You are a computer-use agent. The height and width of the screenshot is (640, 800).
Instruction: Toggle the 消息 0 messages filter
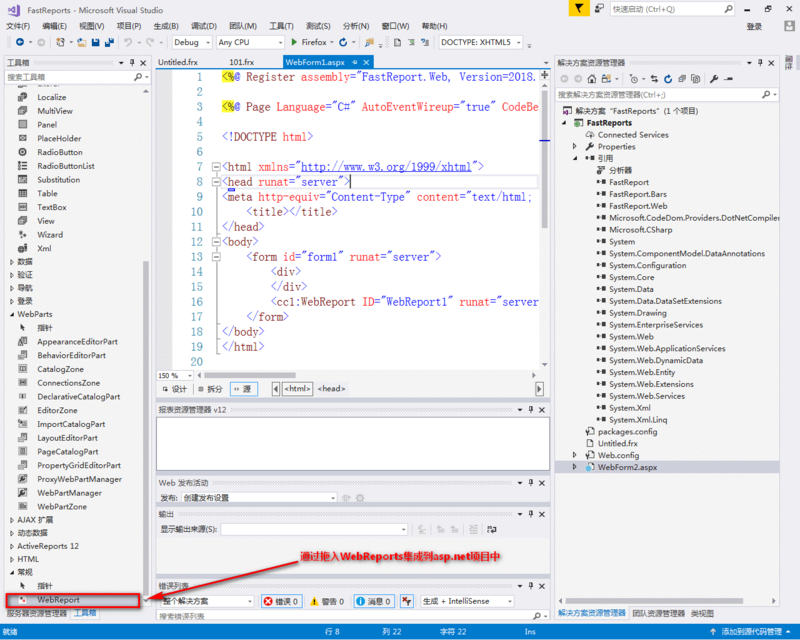pos(373,601)
